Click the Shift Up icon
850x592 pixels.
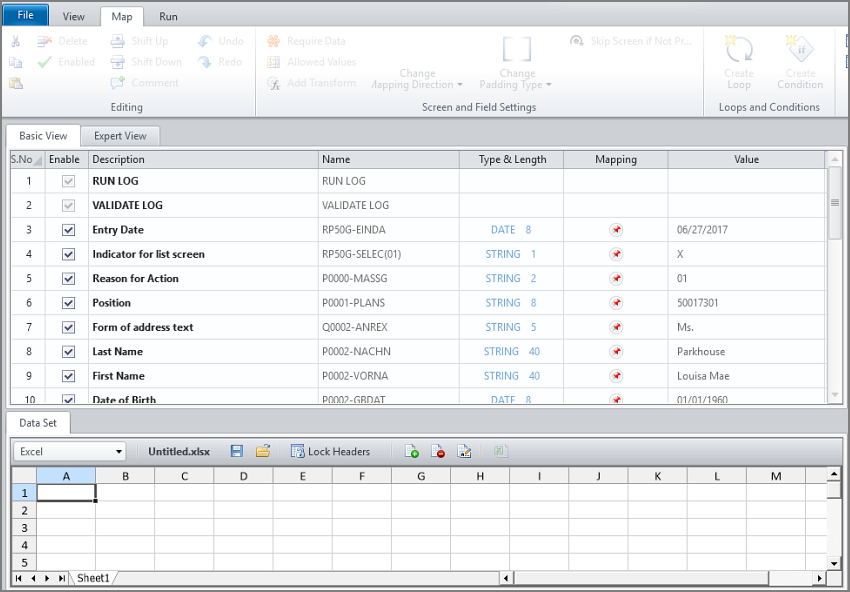pos(118,41)
